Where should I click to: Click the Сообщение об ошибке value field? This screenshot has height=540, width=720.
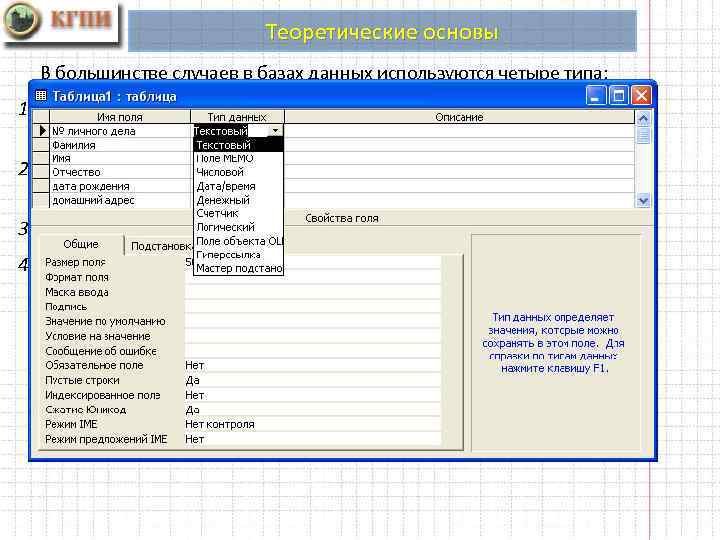click(312, 351)
